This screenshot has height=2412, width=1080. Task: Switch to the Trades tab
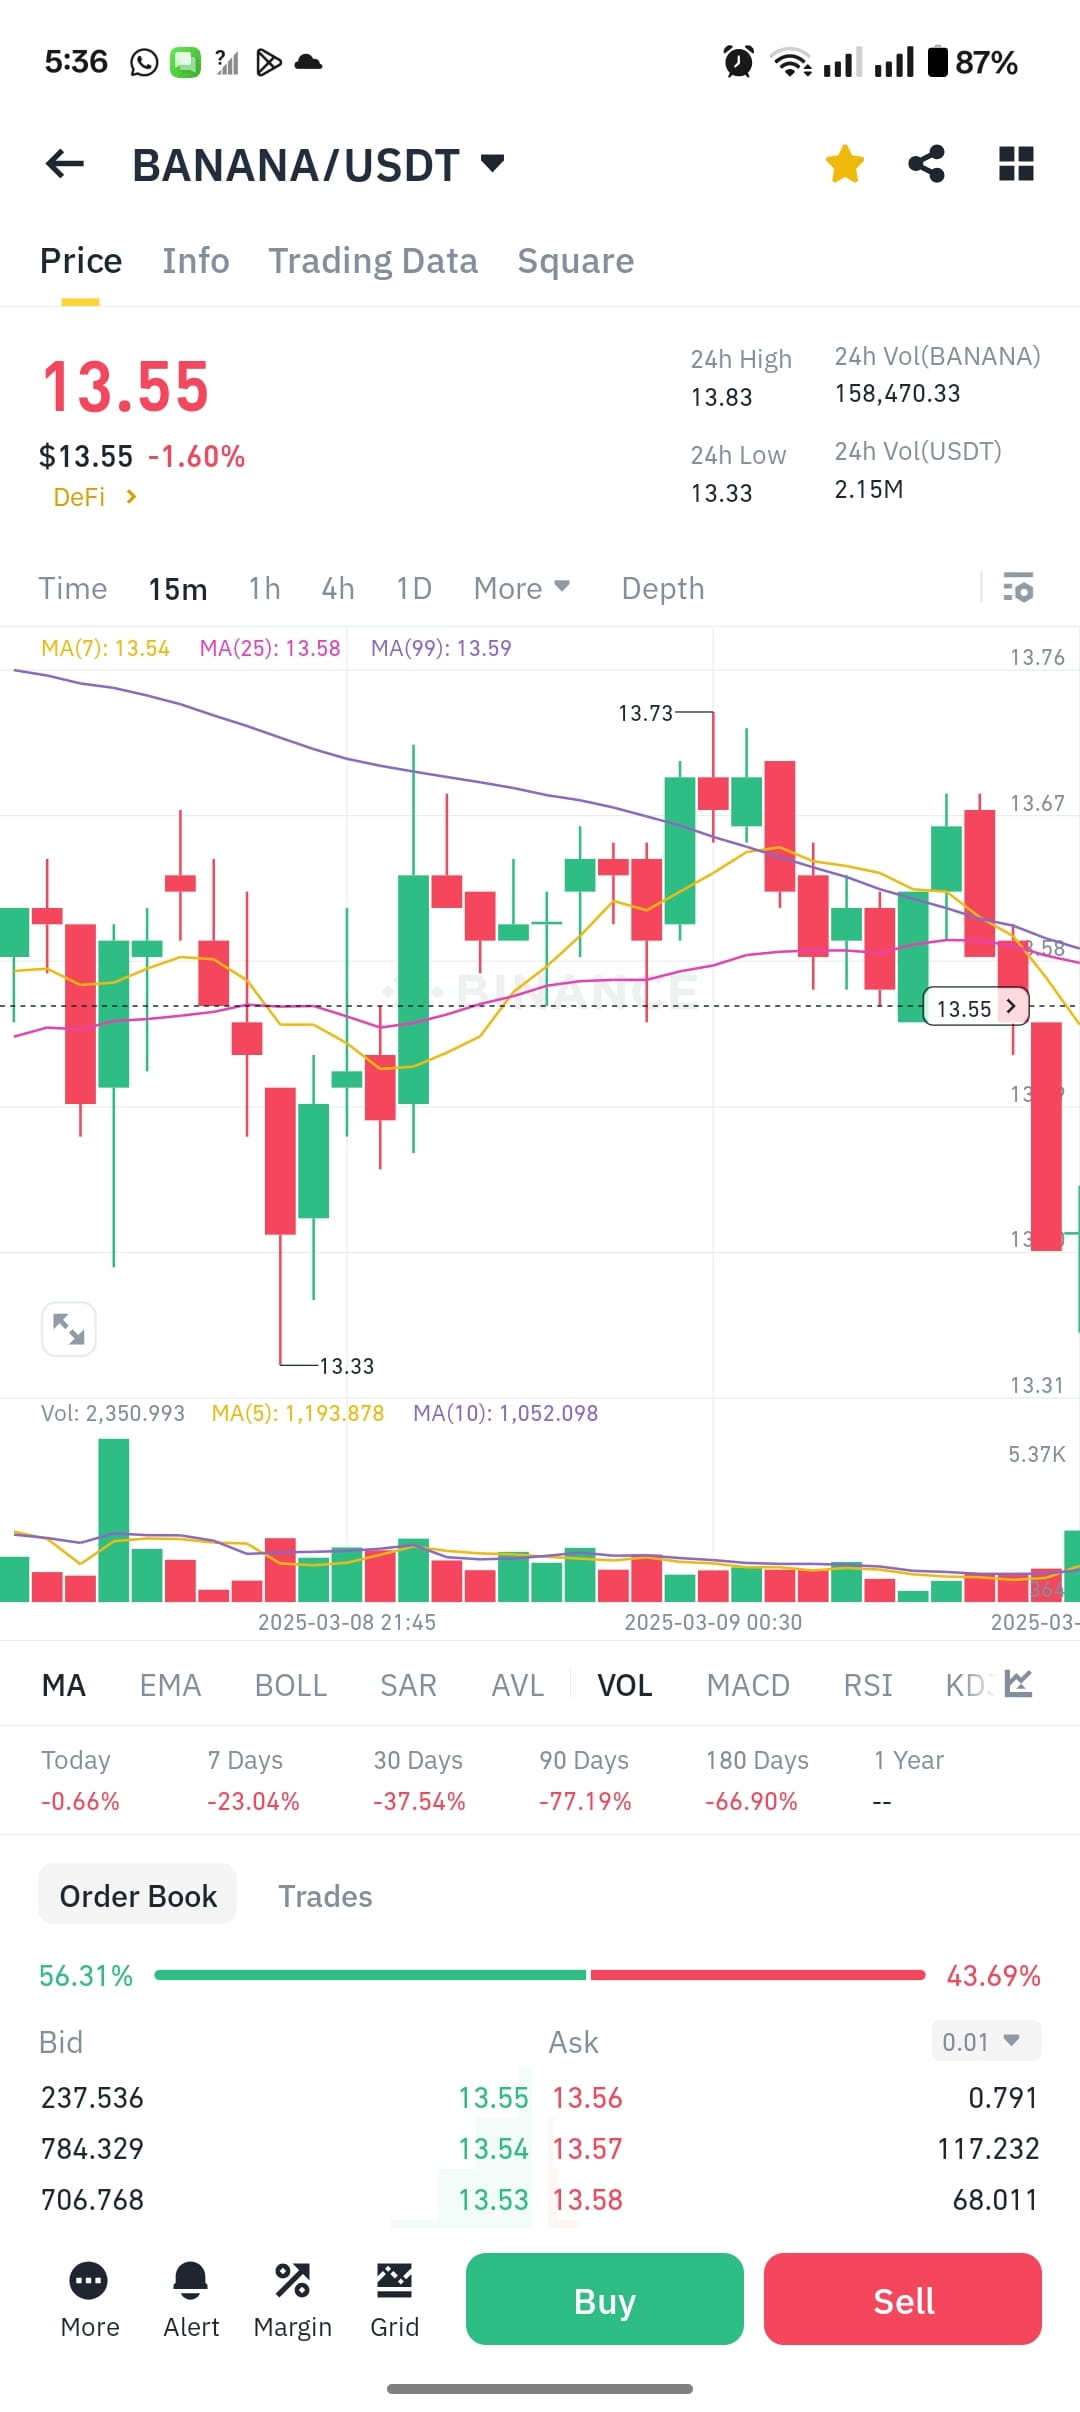point(325,1896)
